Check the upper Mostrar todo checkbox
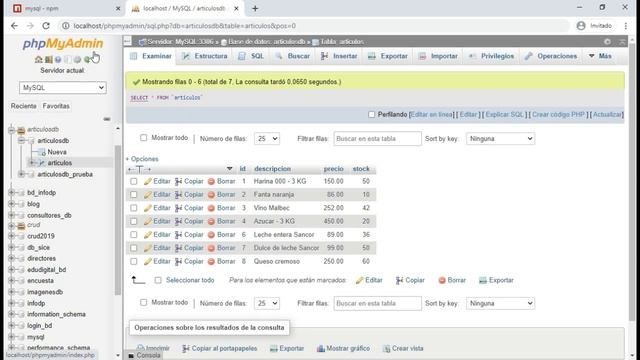 [143, 138]
